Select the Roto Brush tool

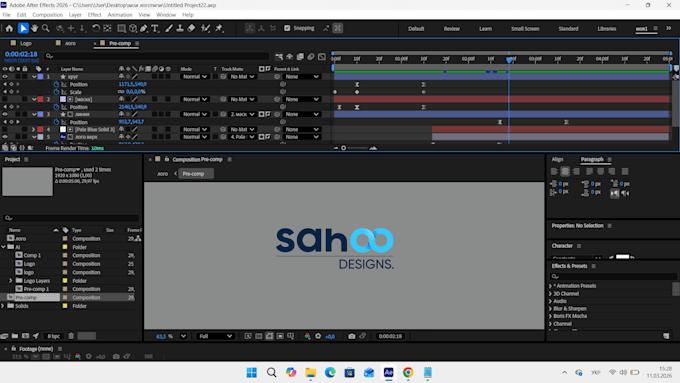tap(206, 29)
